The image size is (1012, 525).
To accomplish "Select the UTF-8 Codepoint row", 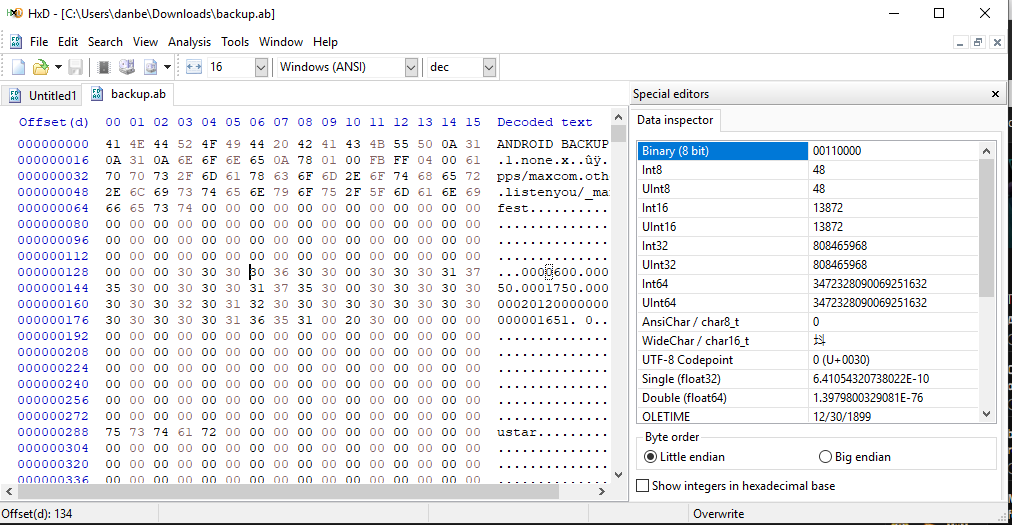I will point(807,360).
